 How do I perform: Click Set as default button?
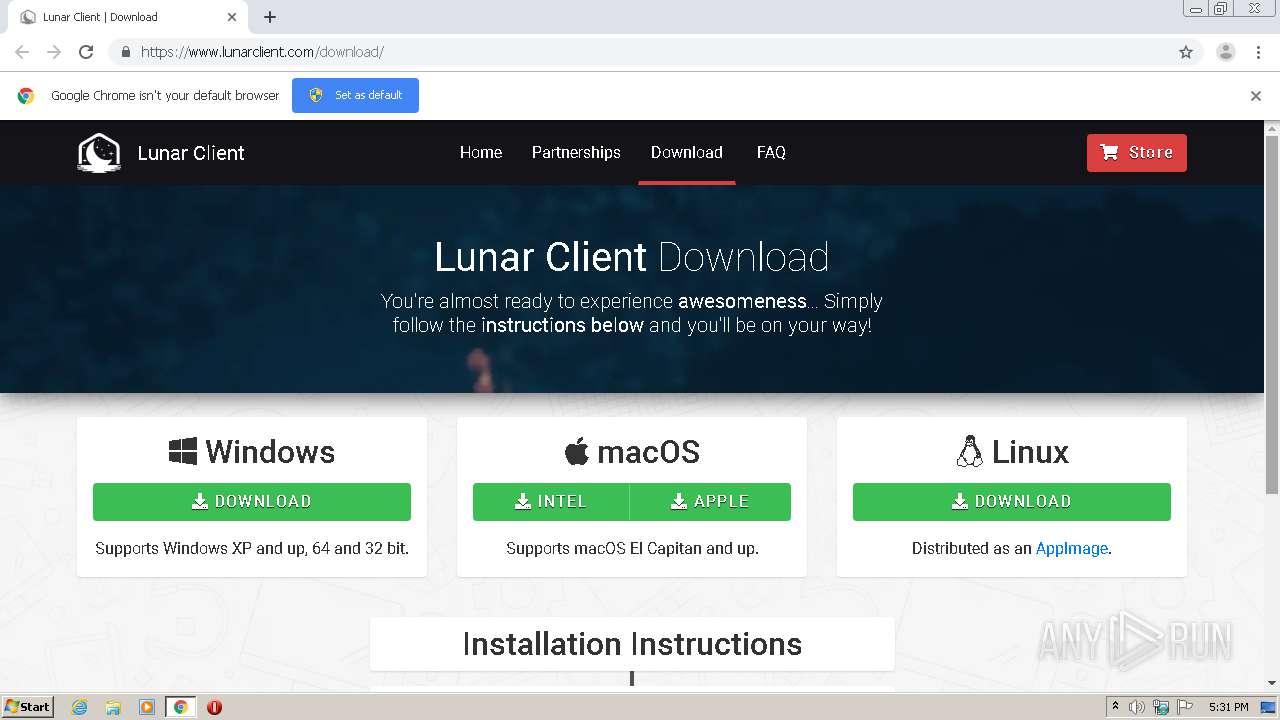point(355,95)
